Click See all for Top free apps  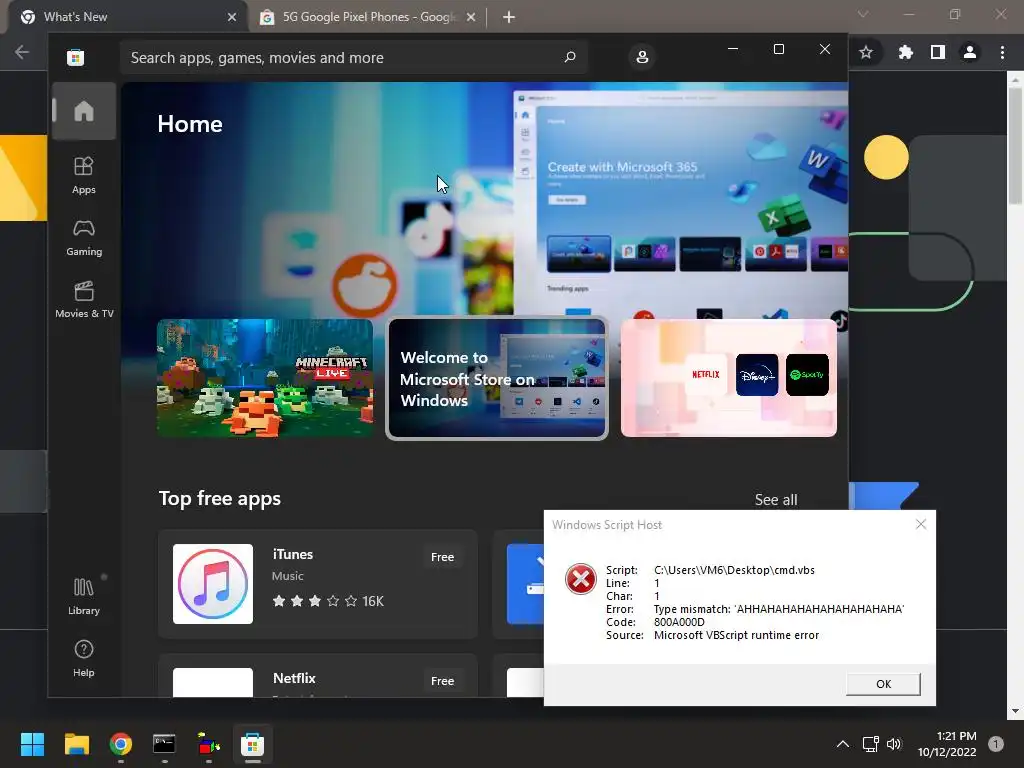pyautogui.click(x=776, y=500)
